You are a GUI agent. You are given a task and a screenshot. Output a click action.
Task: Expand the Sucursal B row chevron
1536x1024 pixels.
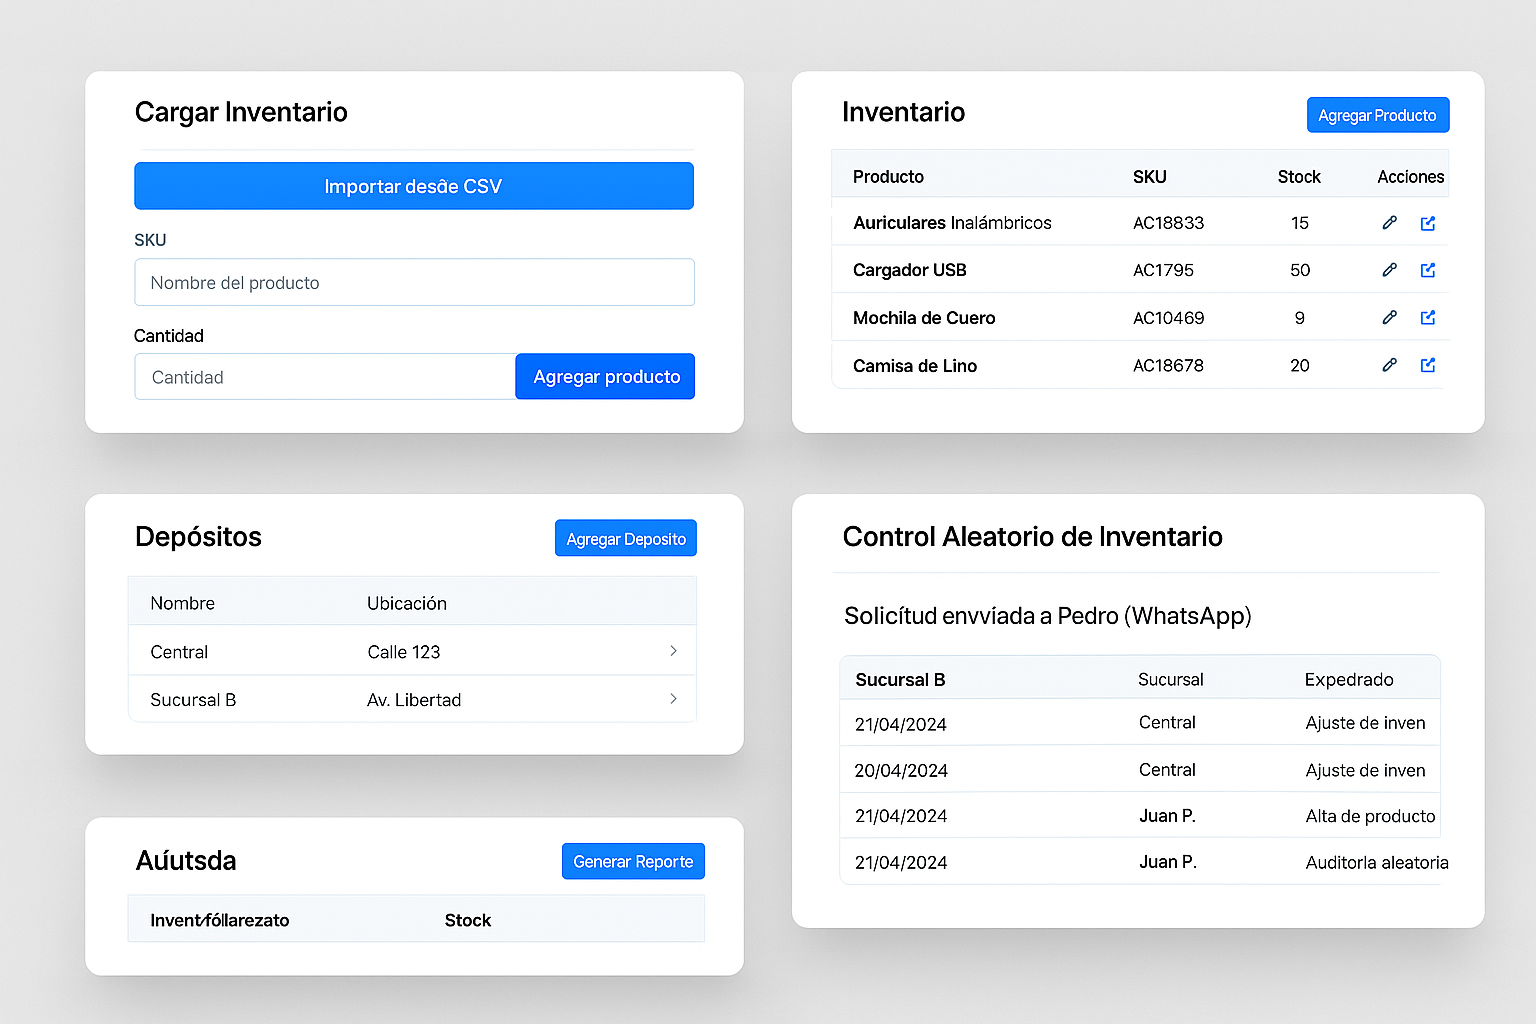click(x=673, y=699)
